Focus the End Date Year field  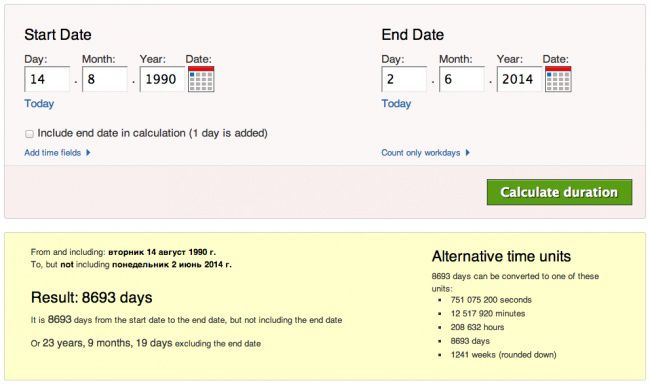tap(519, 79)
